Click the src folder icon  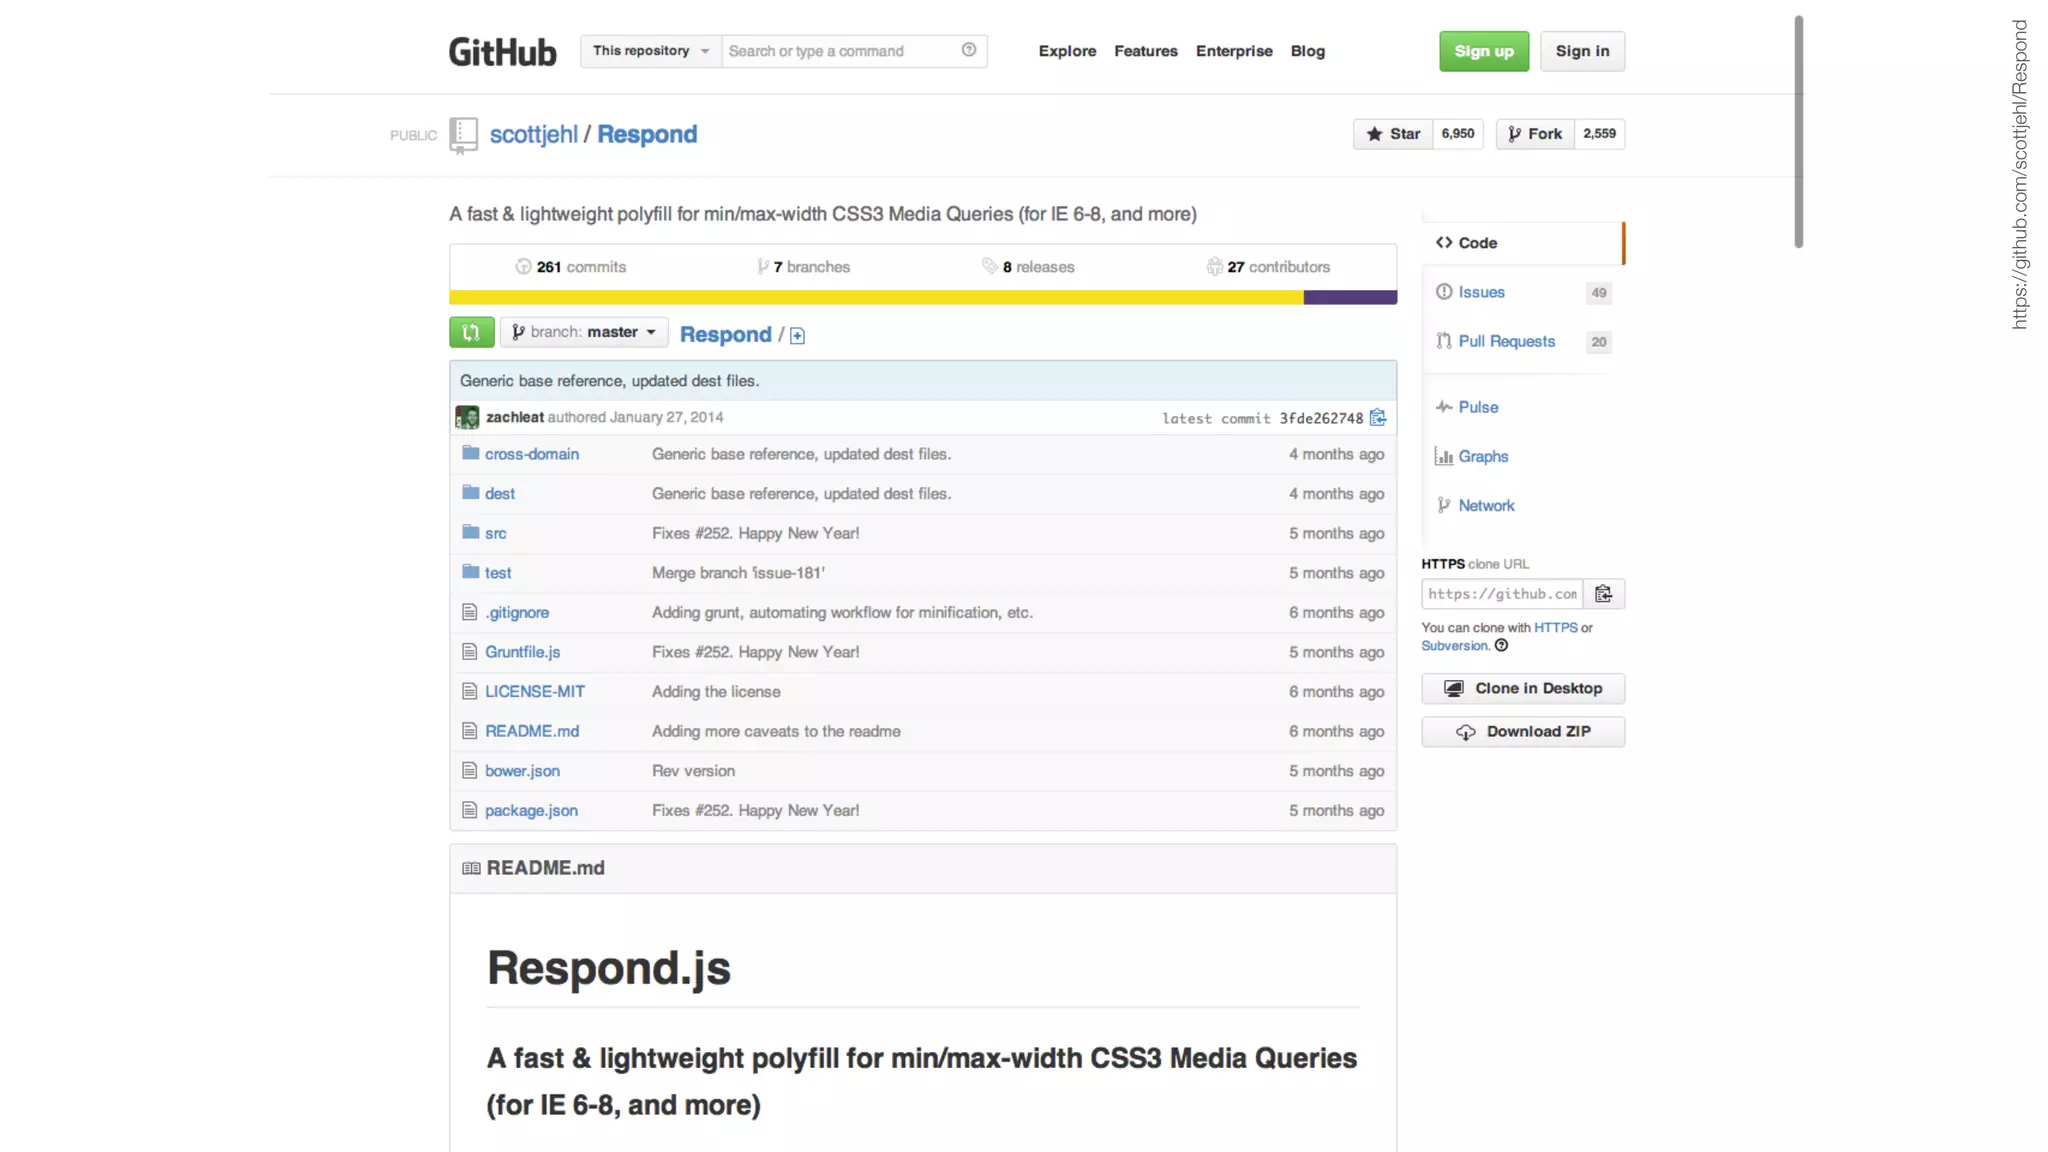470,532
